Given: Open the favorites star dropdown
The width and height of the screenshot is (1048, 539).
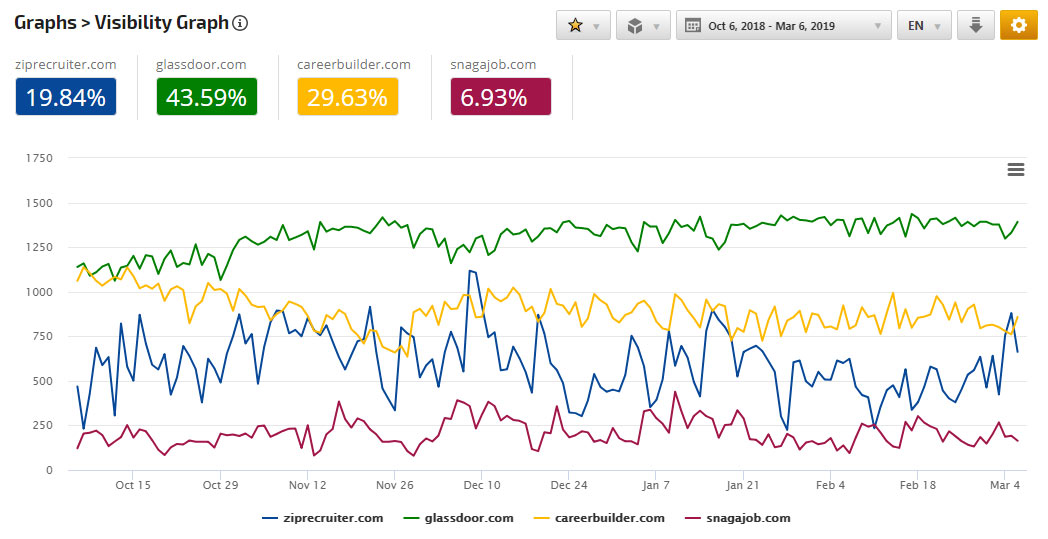Looking at the screenshot, I should [x=582, y=26].
